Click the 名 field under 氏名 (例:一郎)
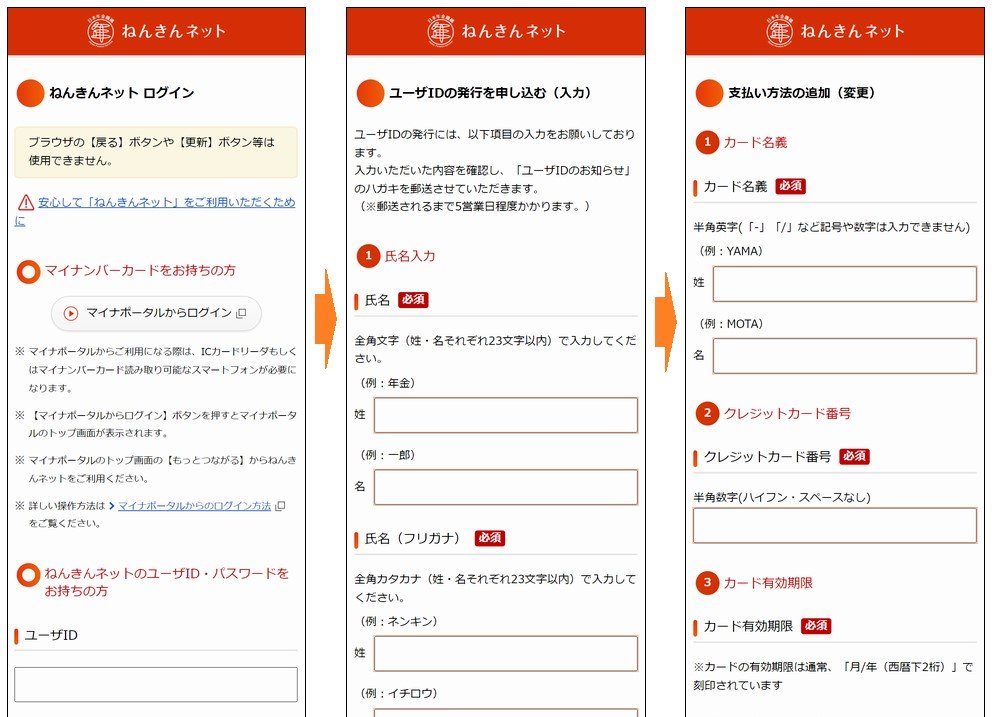This screenshot has height=717, width=994. [505, 487]
